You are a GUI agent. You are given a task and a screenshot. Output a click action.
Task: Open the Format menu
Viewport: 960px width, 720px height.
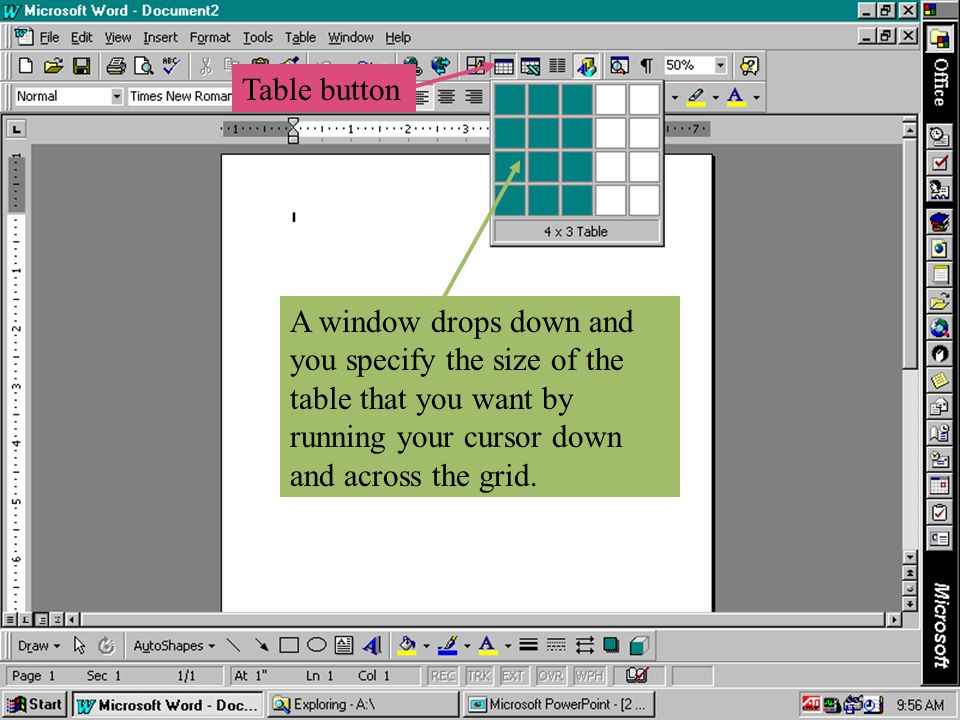pyautogui.click(x=210, y=37)
